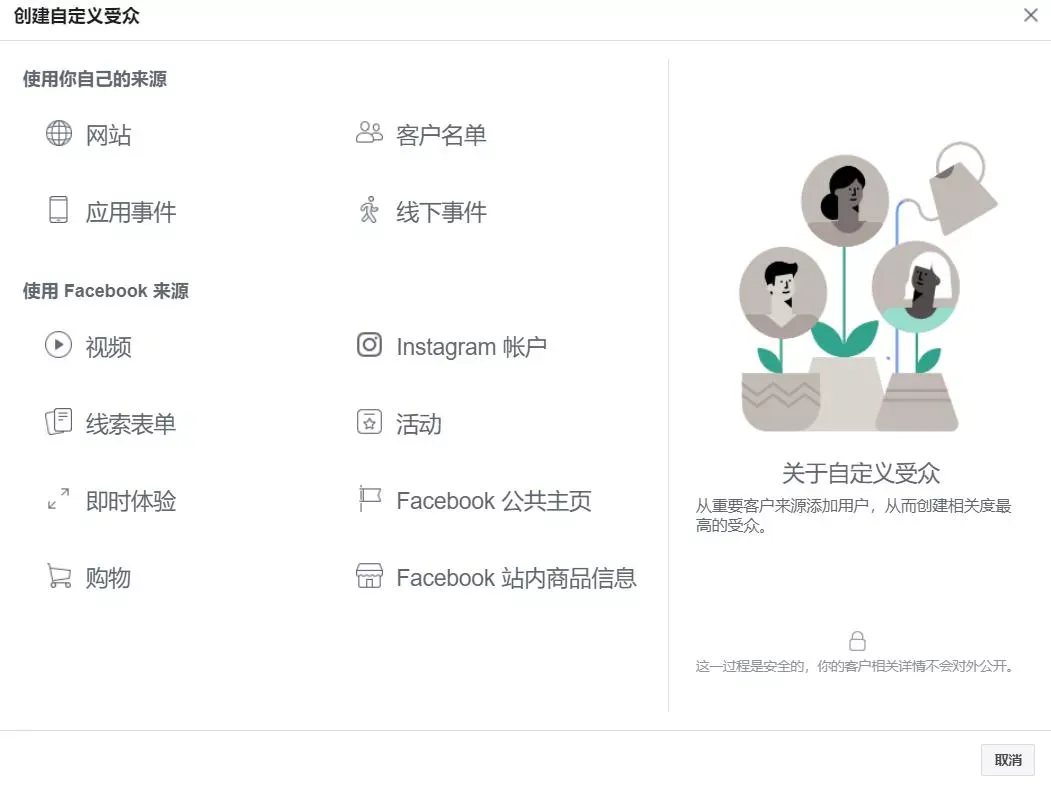Click the walking person icon for 线下事件

[369, 210]
